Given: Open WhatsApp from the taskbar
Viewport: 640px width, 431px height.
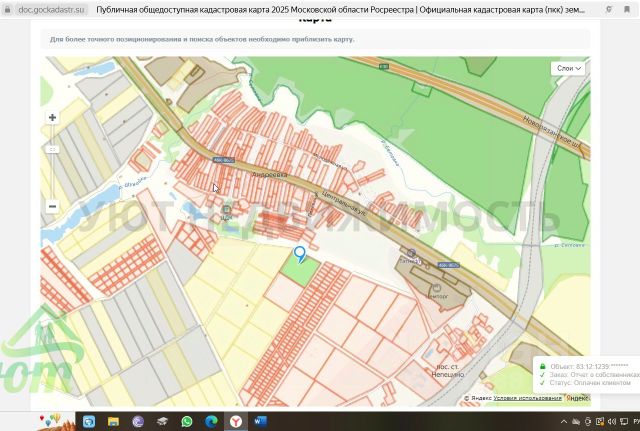Looking at the screenshot, I should tap(187, 421).
